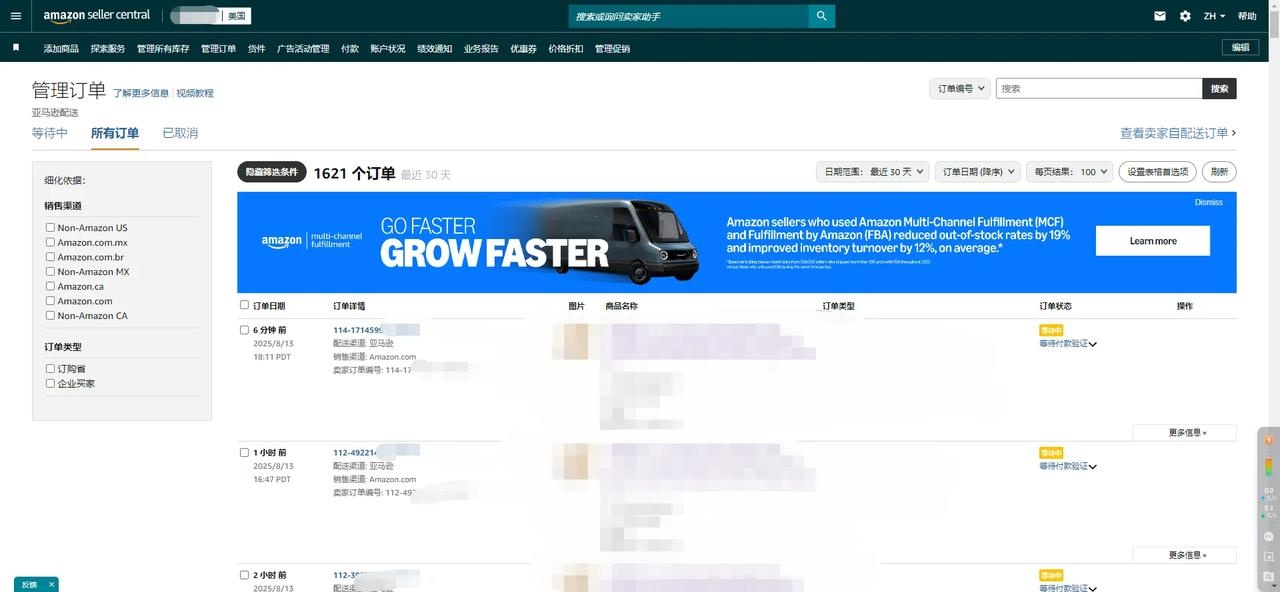
Task: Open 业务报告 in navigation bar
Action: (x=481, y=48)
